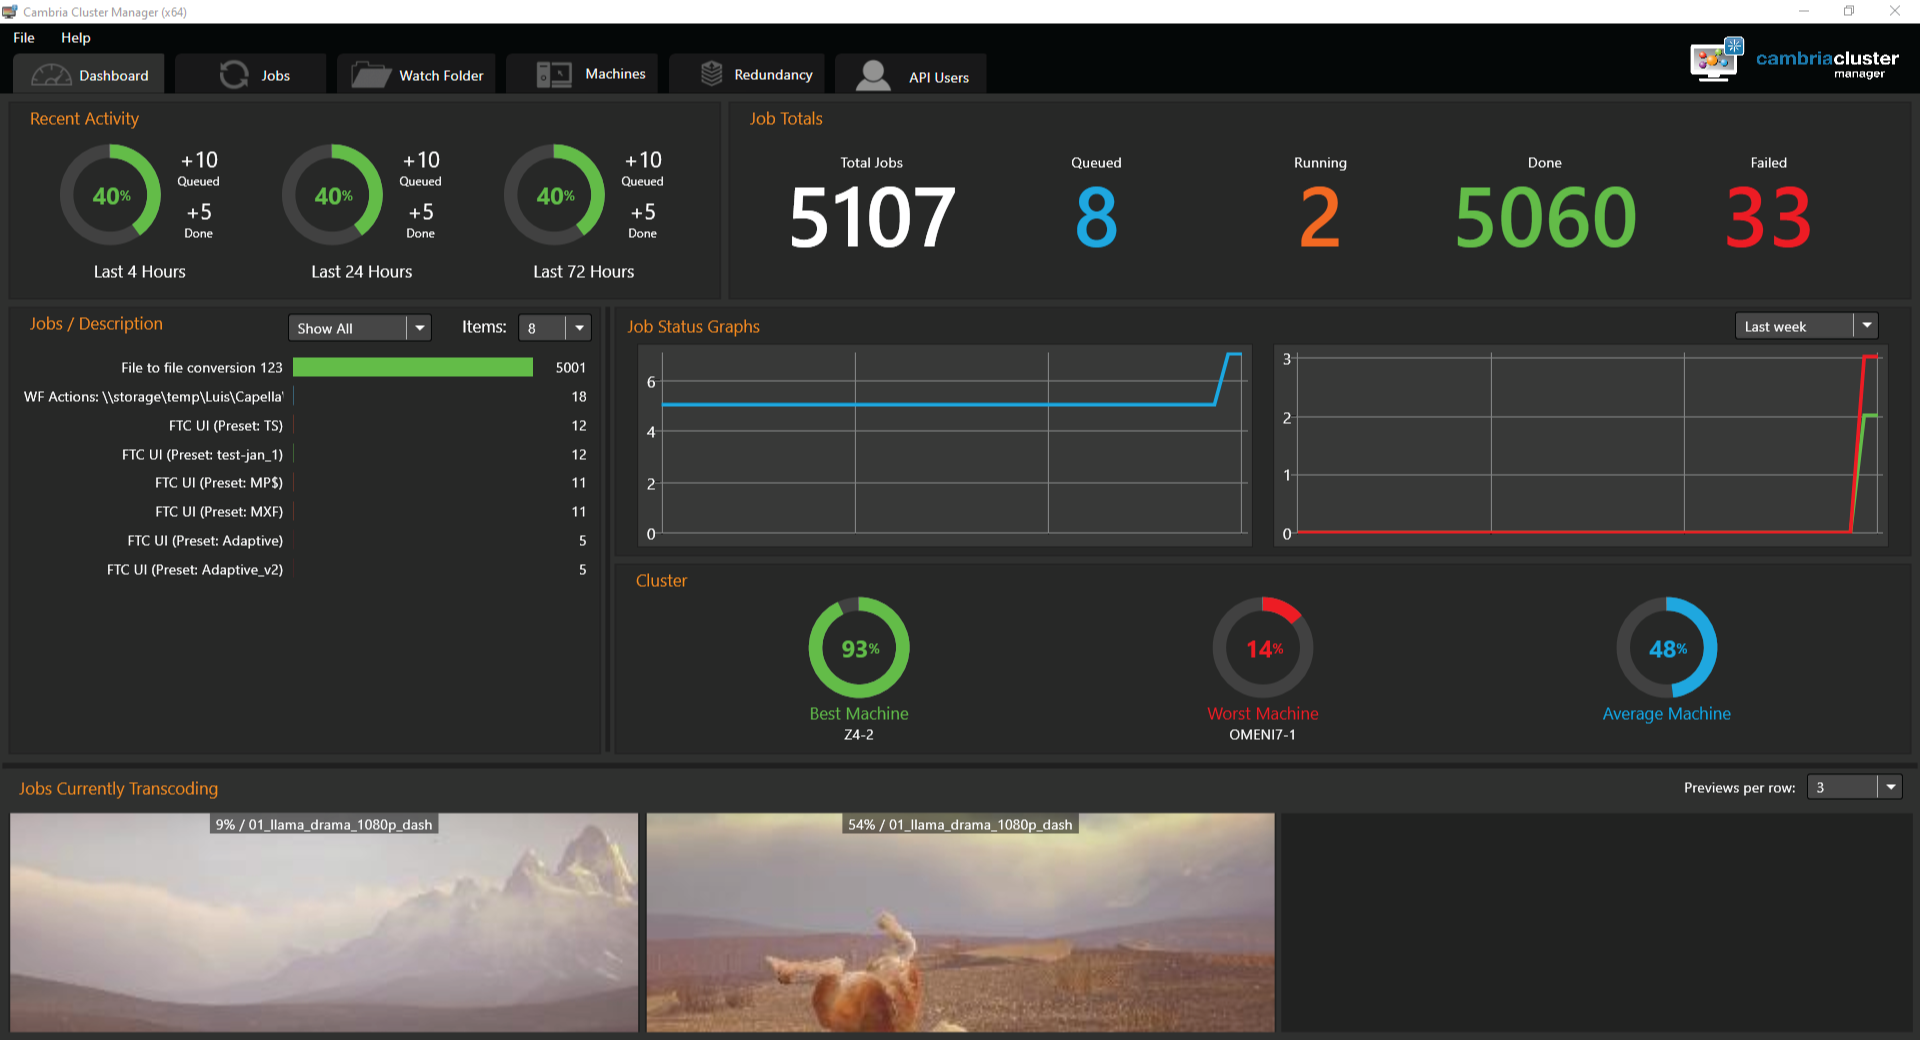Minimize the Cambria Cluster Manager window
Viewport: 1920px width, 1040px height.
point(1804,11)
